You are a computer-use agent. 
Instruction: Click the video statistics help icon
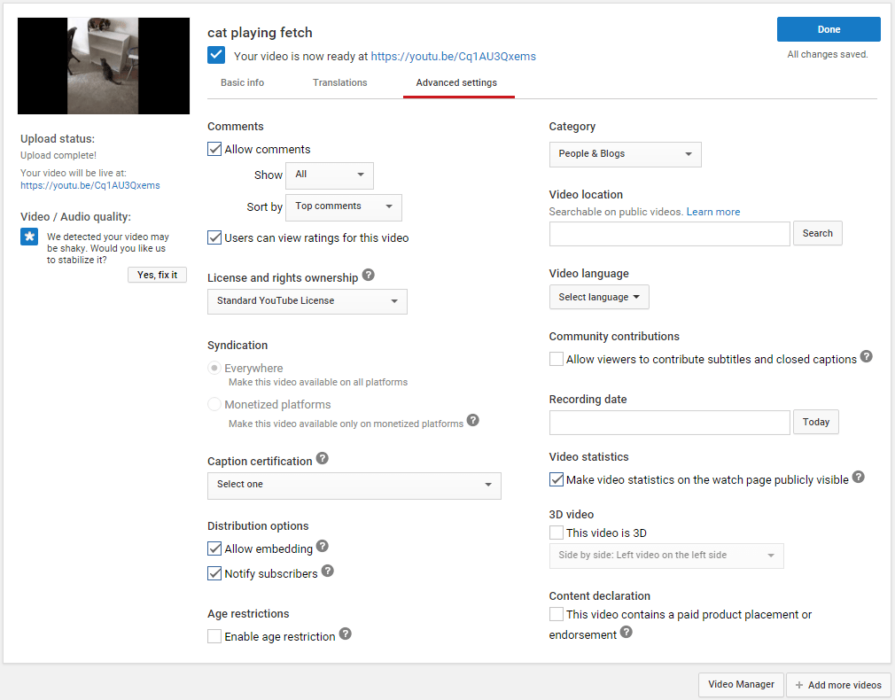(x=858, y=478)
